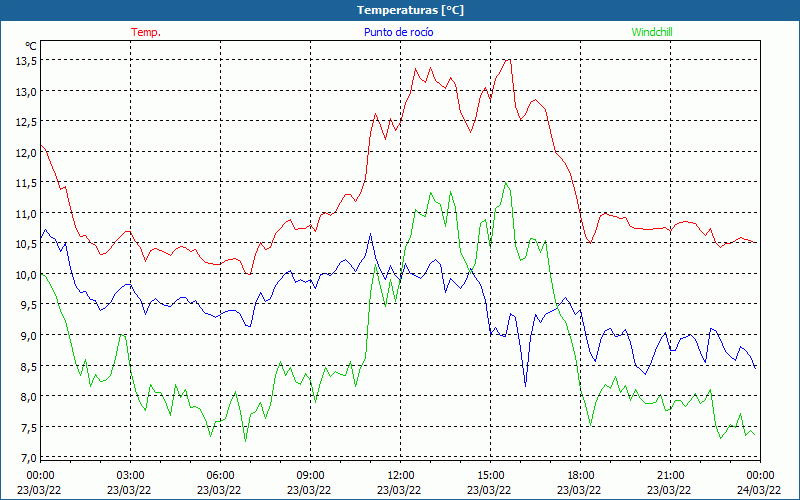Click the '7,5' y-axis value
This screenshot has height=500, width=800.
point(29,428)
